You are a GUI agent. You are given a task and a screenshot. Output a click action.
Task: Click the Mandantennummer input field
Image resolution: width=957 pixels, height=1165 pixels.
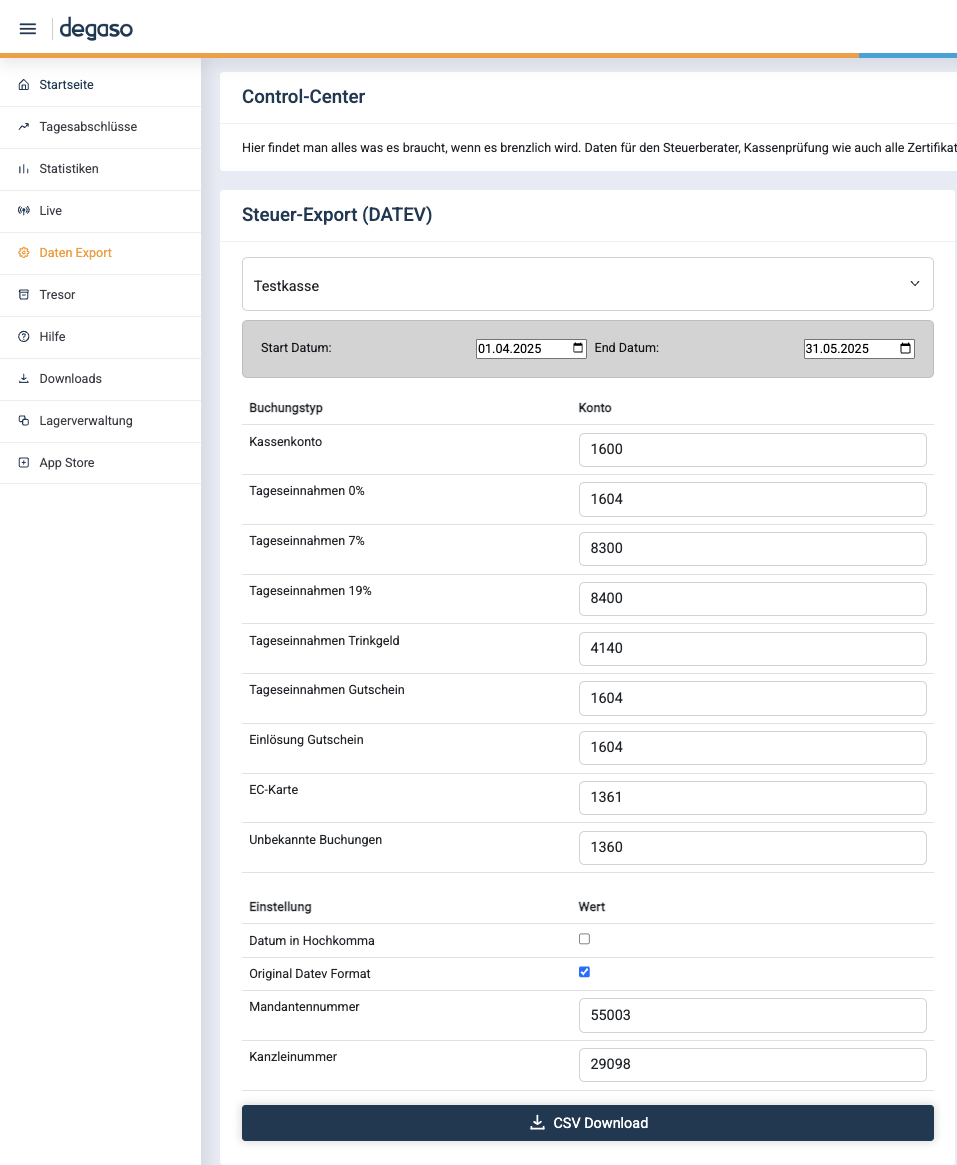click(753, 1015)
